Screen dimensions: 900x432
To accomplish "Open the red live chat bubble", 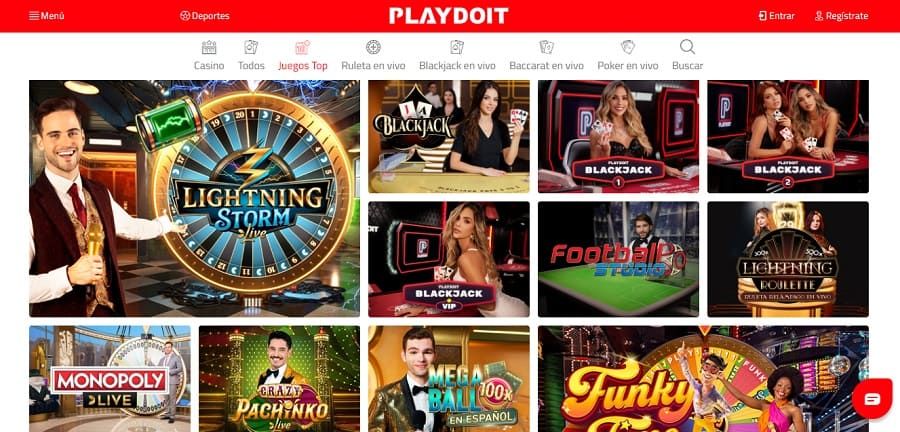I will [x=872, y=399].
